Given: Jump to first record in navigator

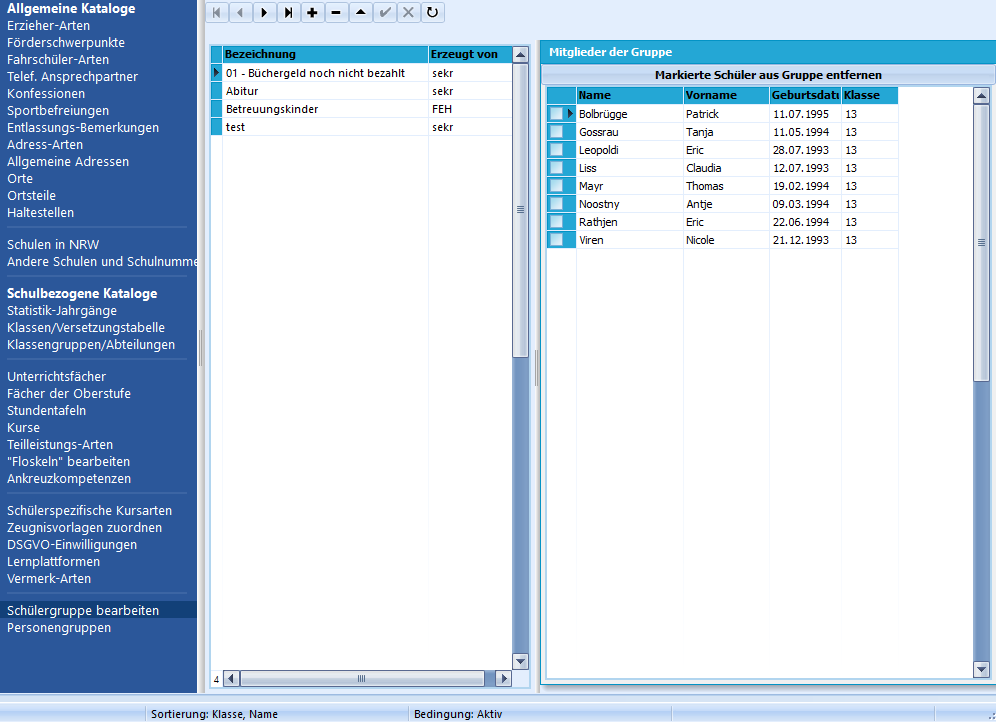Looking at the screenshot, I should click(x=217, y=12).
